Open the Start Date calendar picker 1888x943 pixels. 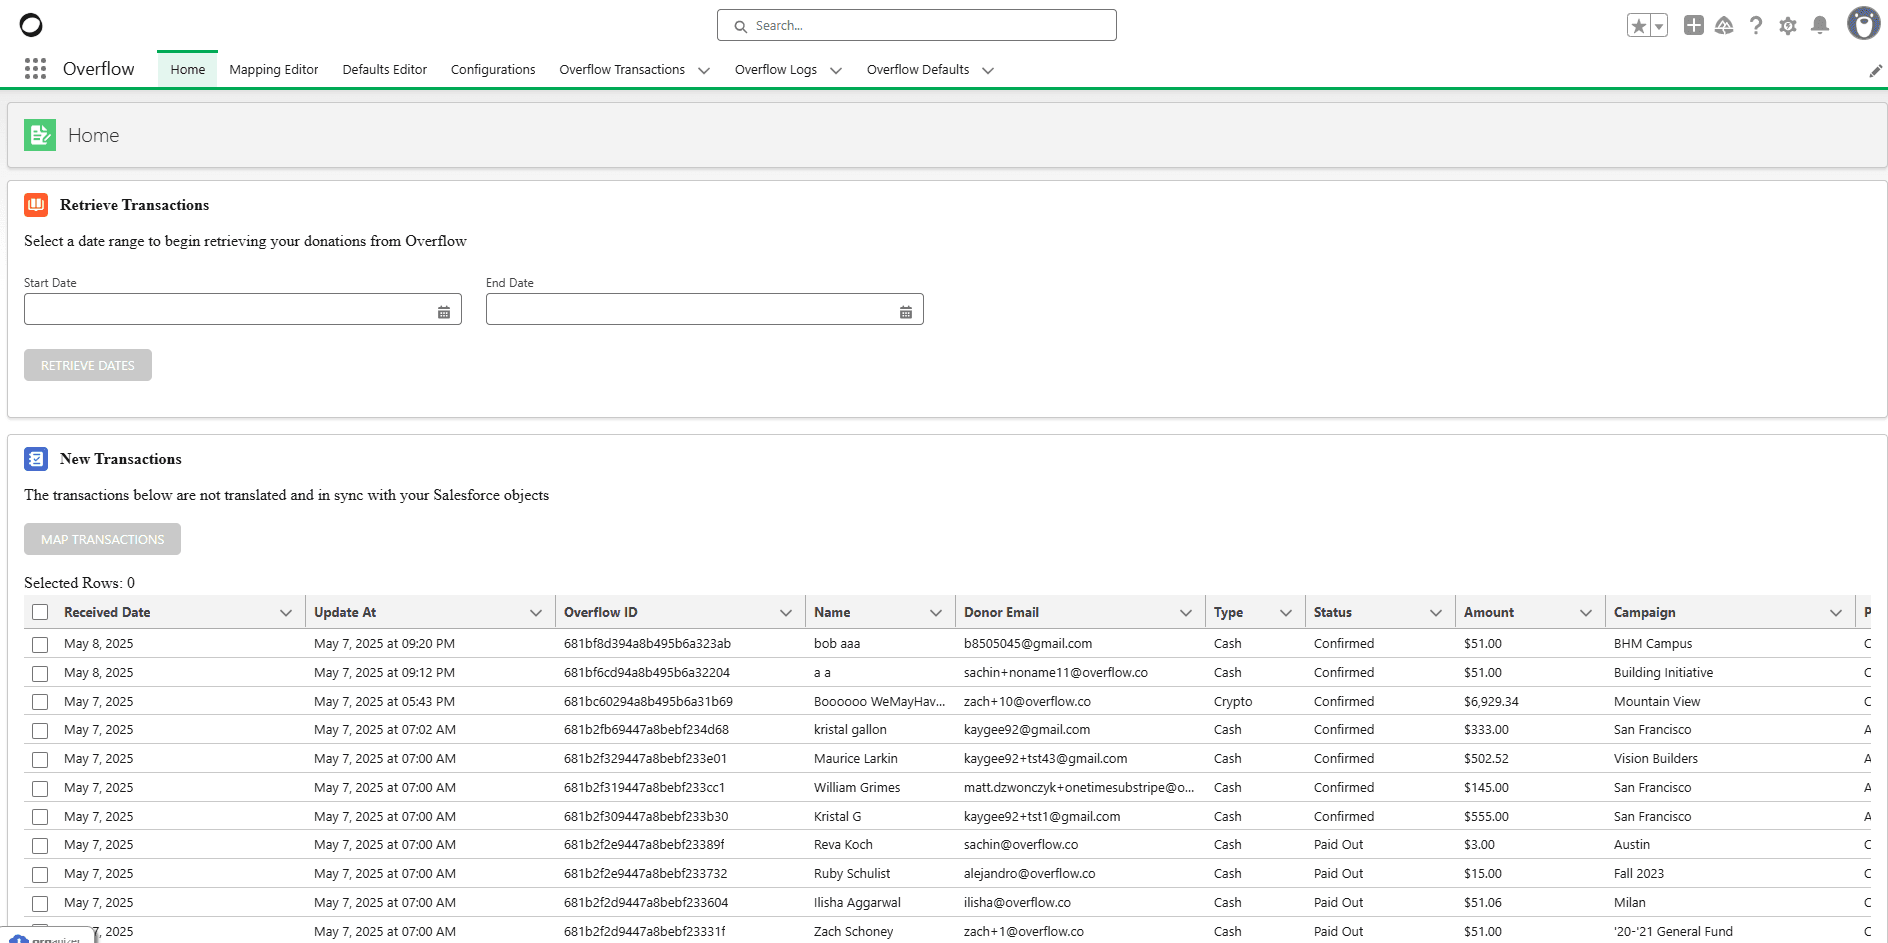tap(444, 312)
